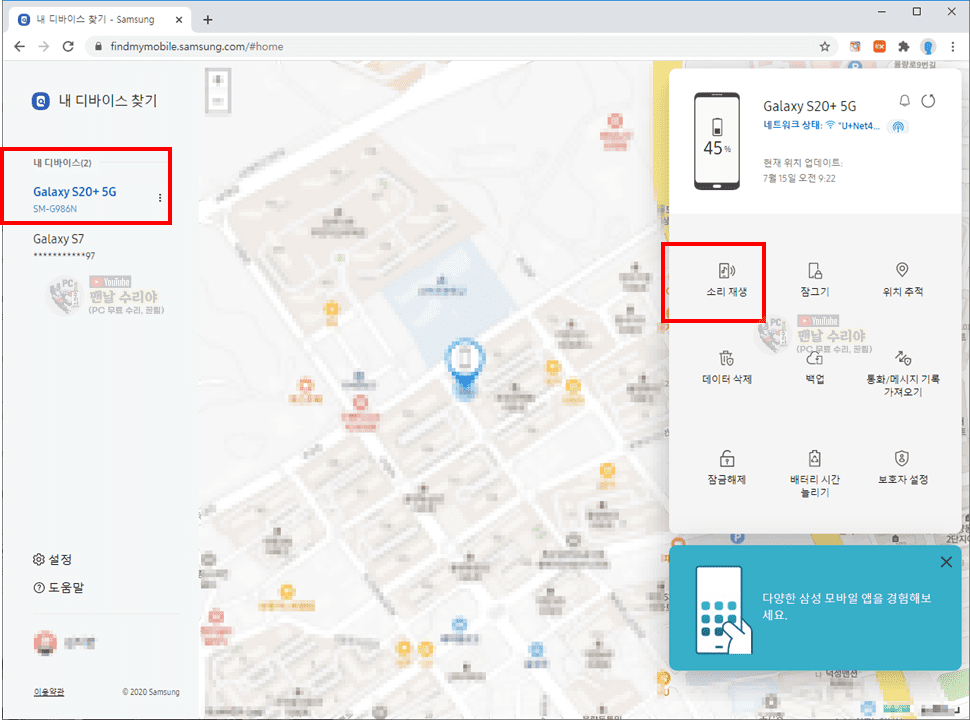The image size is (970, 720).
Task: Click the orange extension icon in toolbar
Action: tap(879, 46)
